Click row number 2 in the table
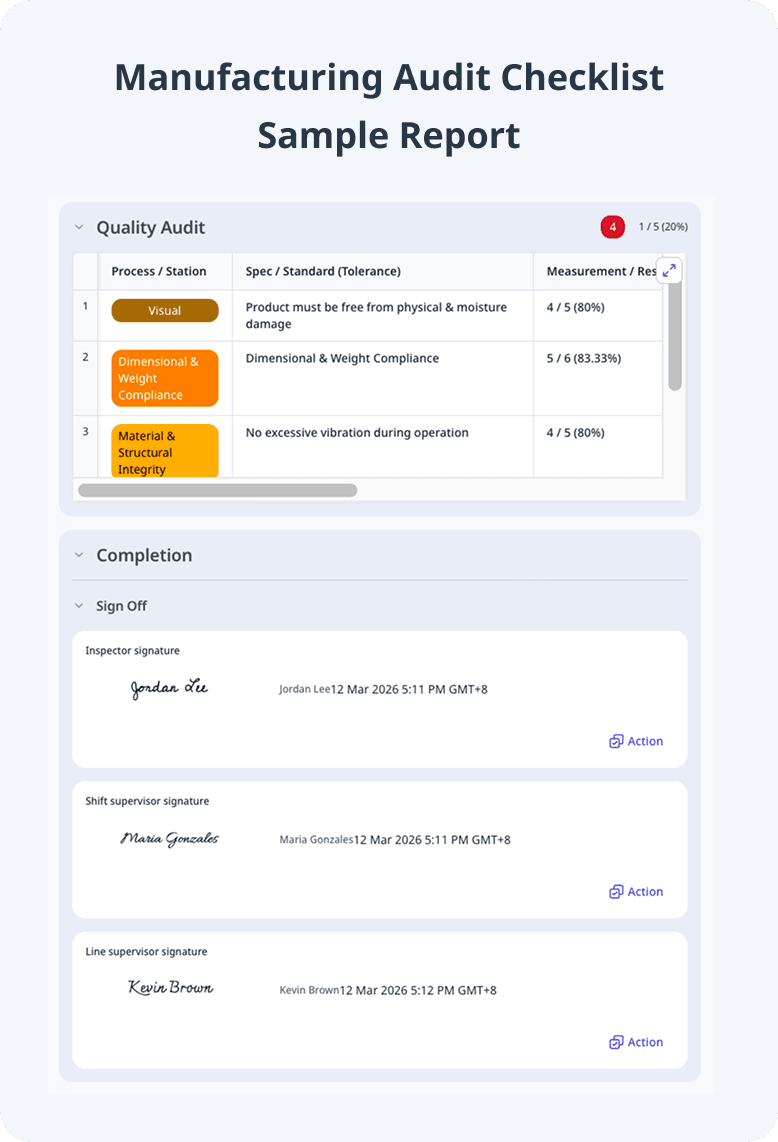Image resolution: width=778 pixels, height=1142 pixels. [x=85, y=357]
